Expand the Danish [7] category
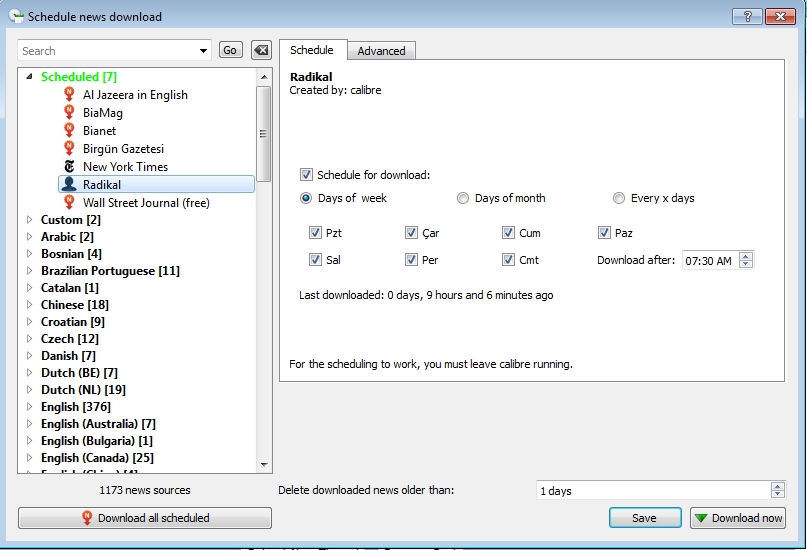This screenshot has height=550, width=807. pyautogui.click(x=29, y=356)
